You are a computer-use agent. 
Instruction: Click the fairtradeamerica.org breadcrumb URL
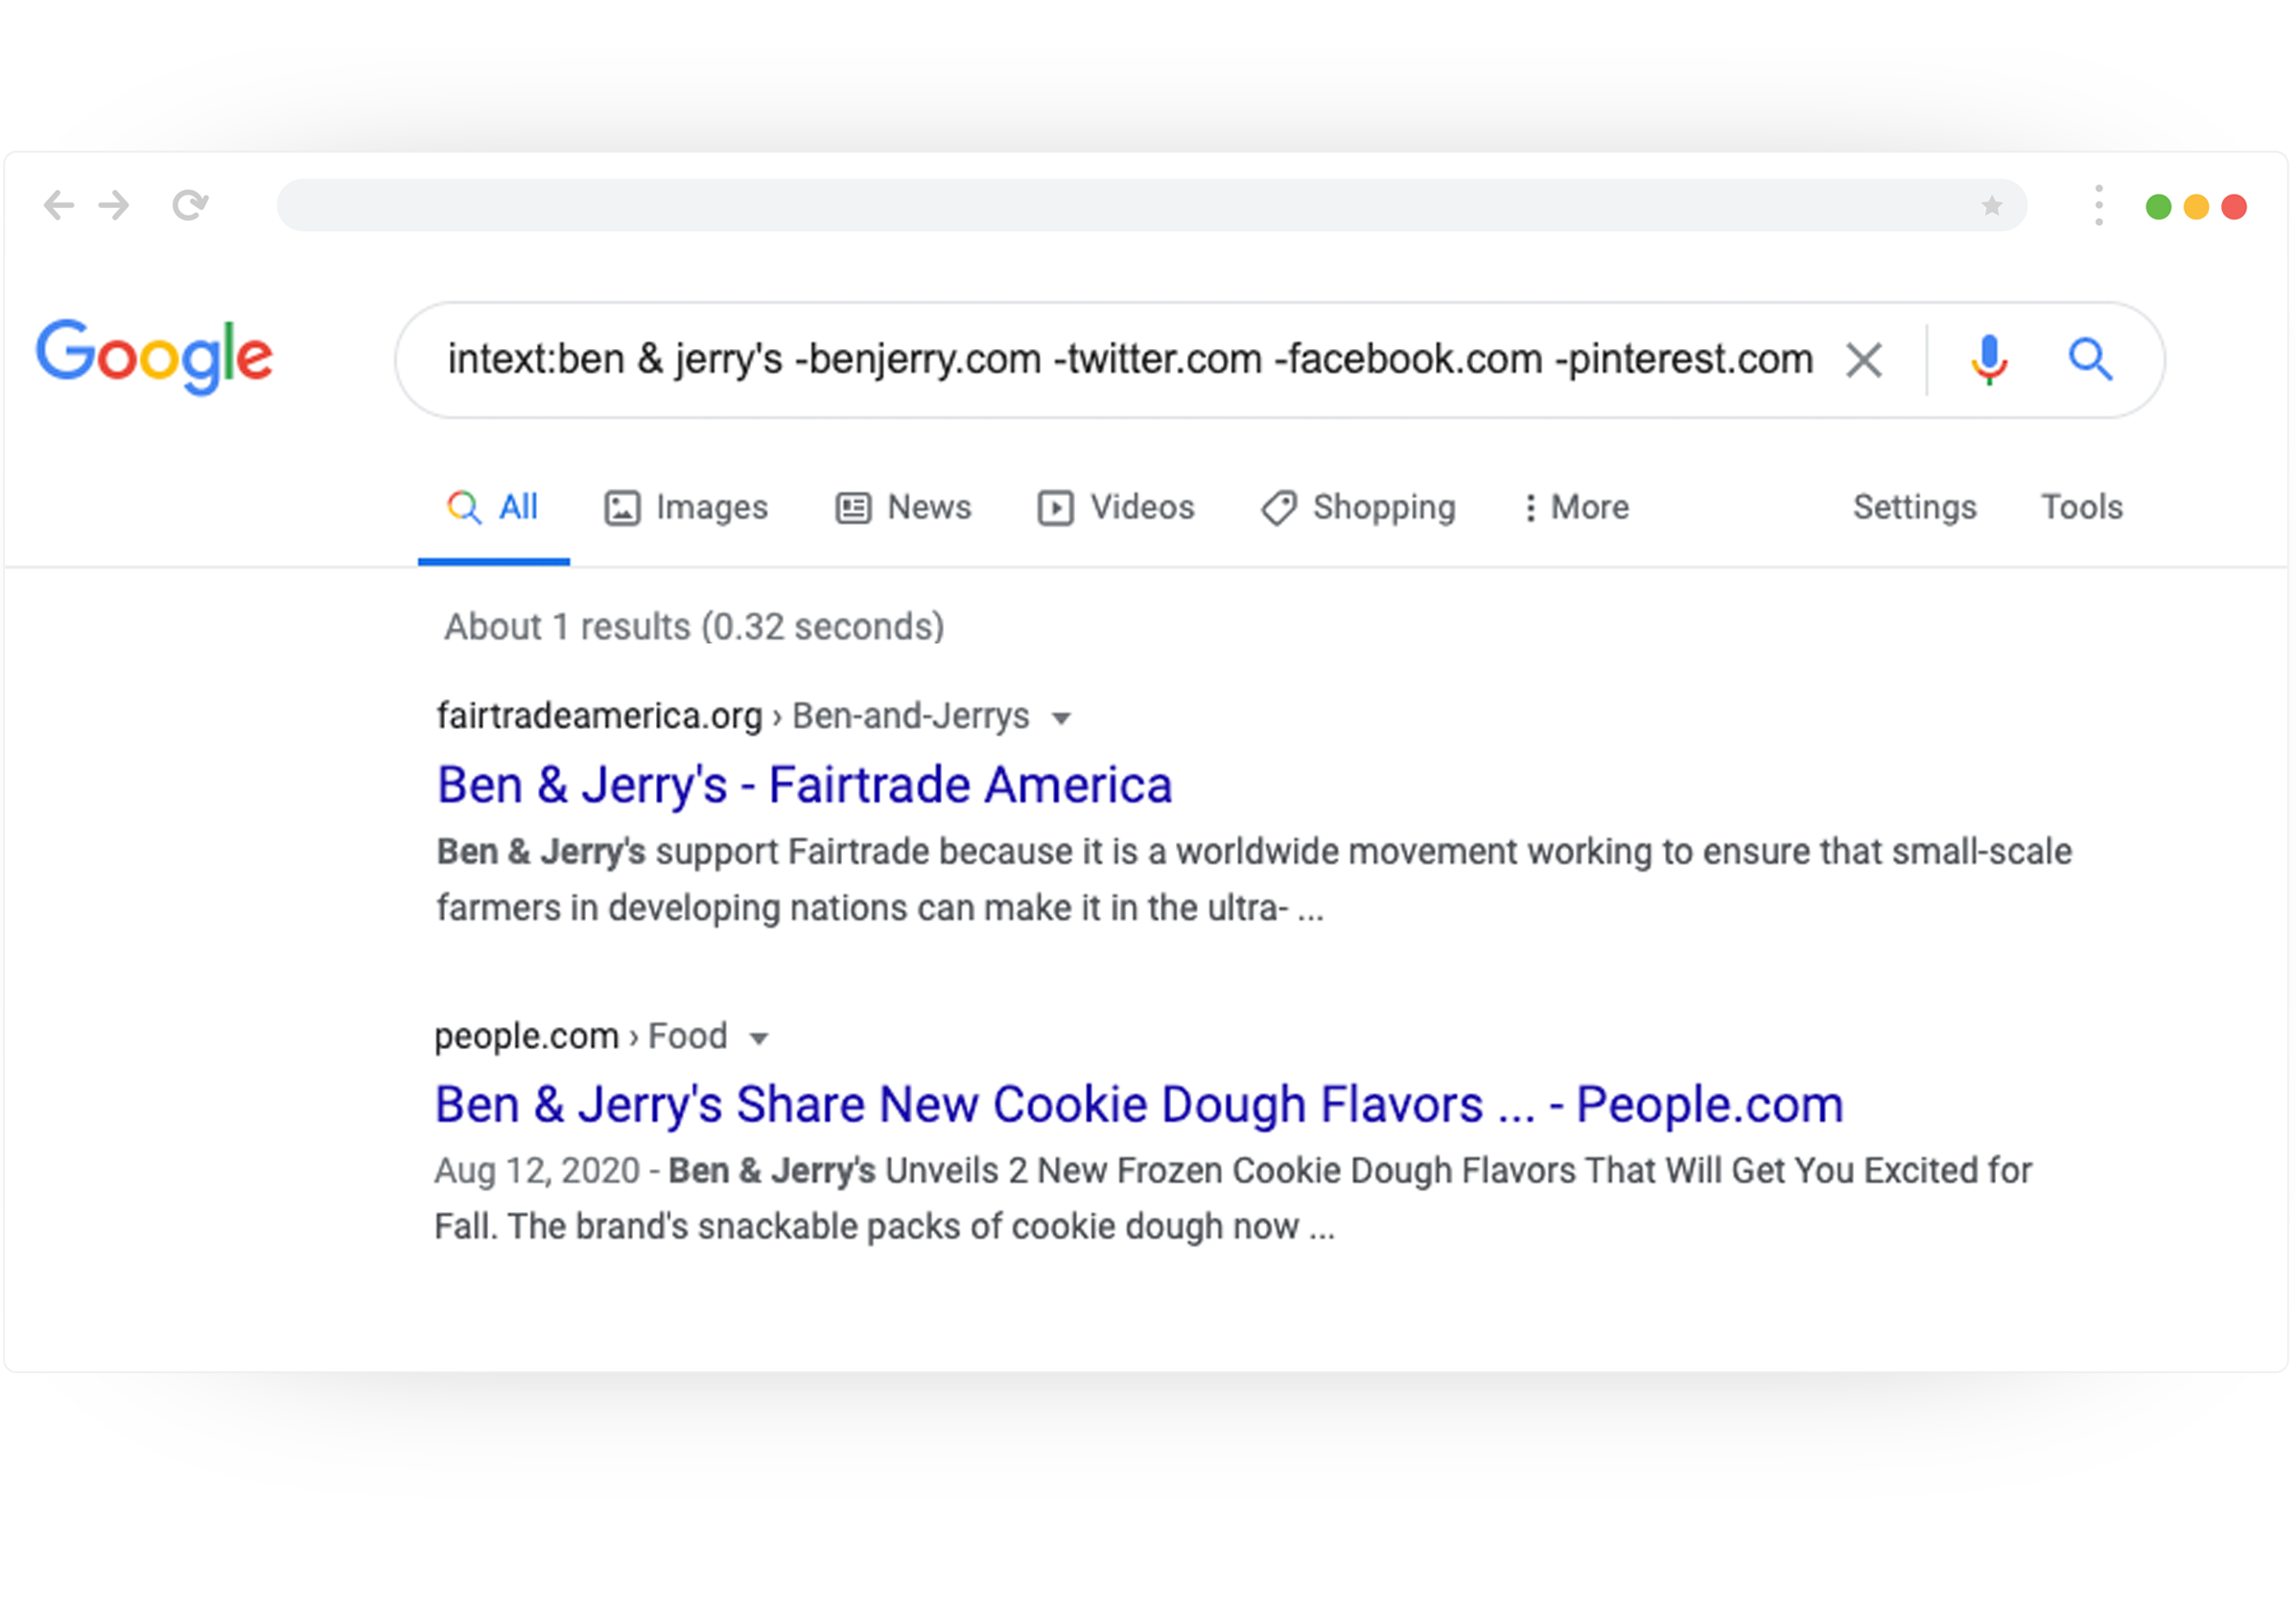[x=733, y=716]
